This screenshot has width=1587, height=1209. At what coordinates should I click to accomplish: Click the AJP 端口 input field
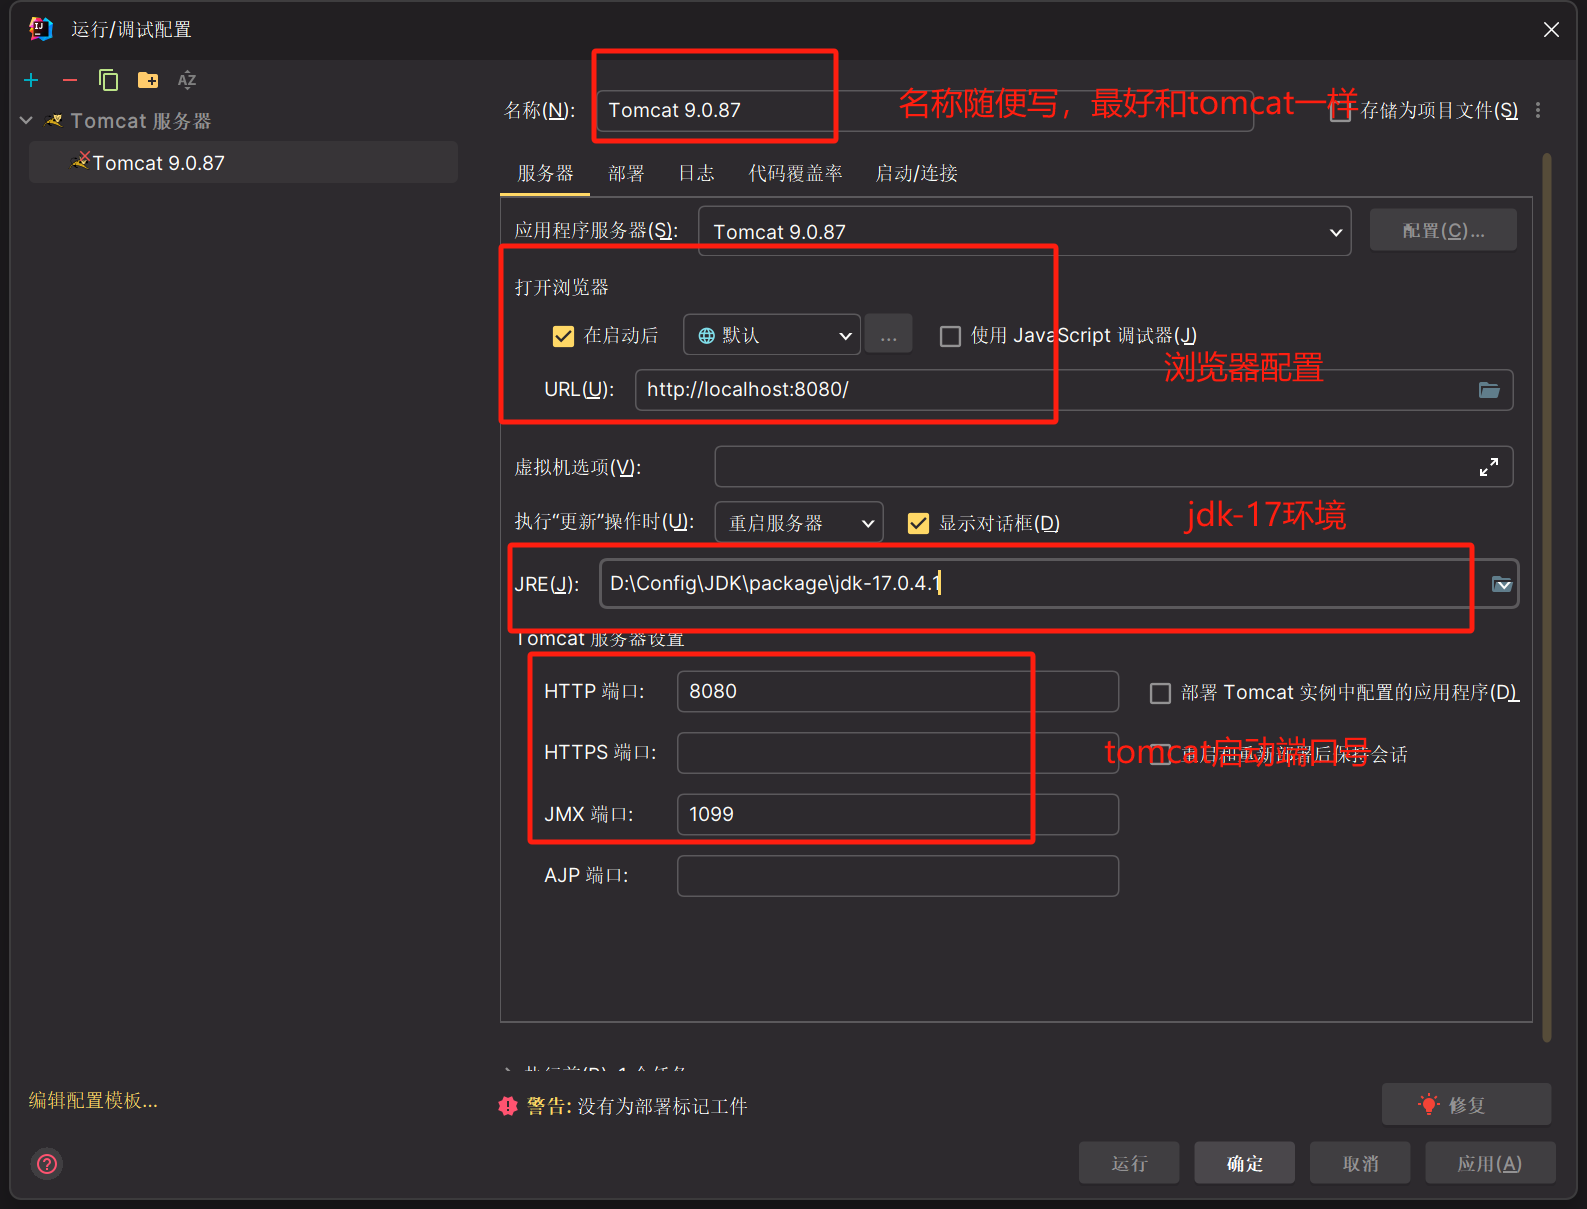898,876
